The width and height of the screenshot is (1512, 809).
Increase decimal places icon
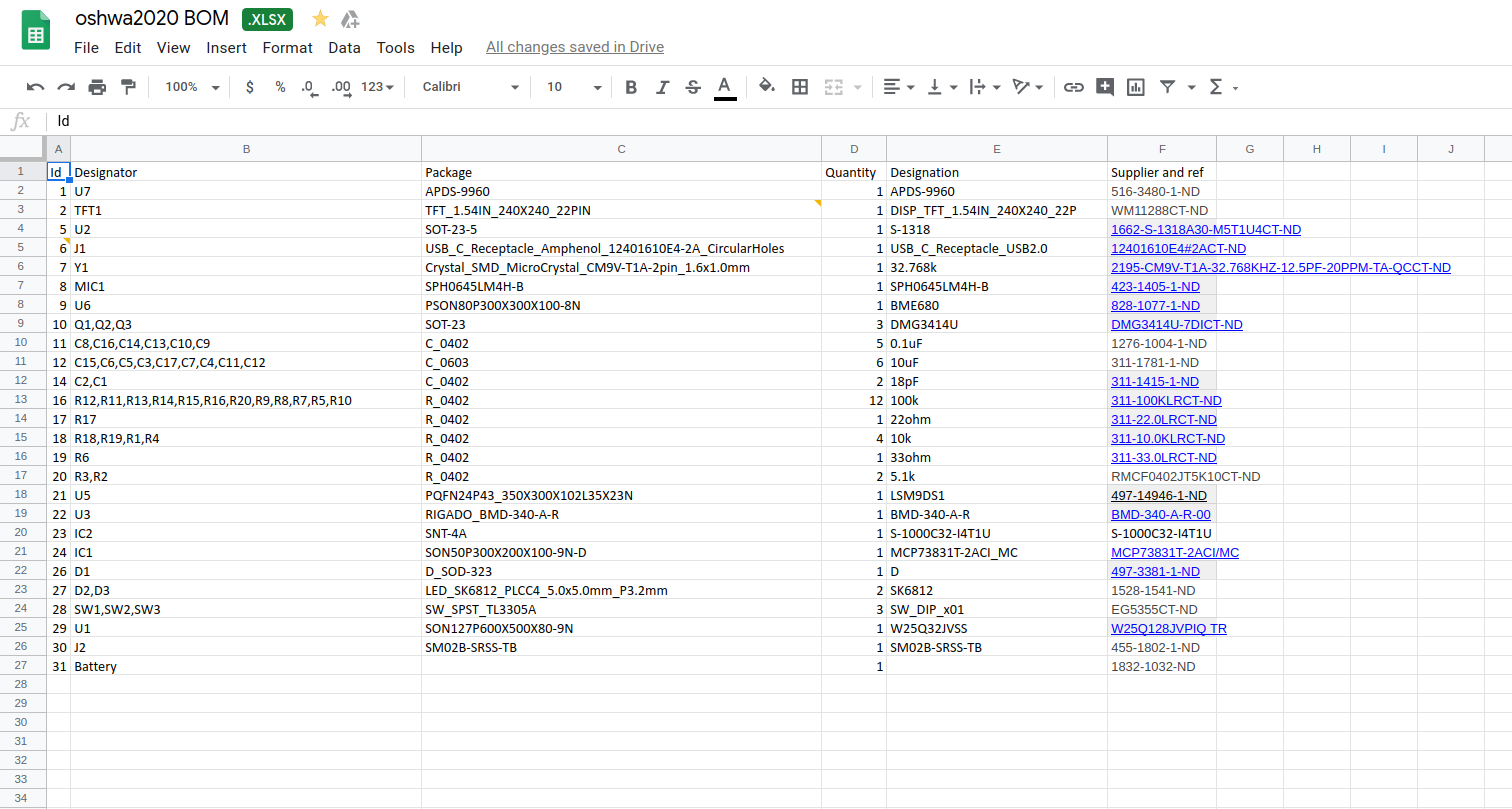[341, 87]
